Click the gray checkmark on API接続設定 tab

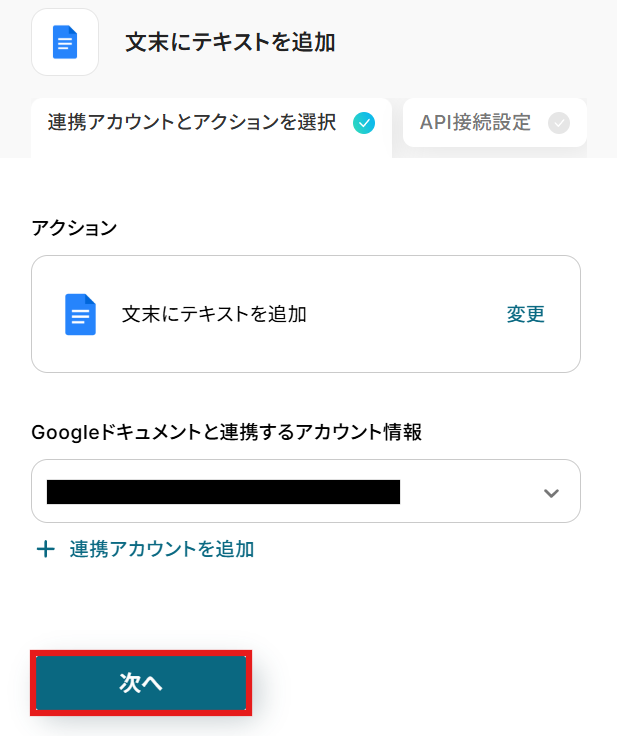(x=559, y=123)
